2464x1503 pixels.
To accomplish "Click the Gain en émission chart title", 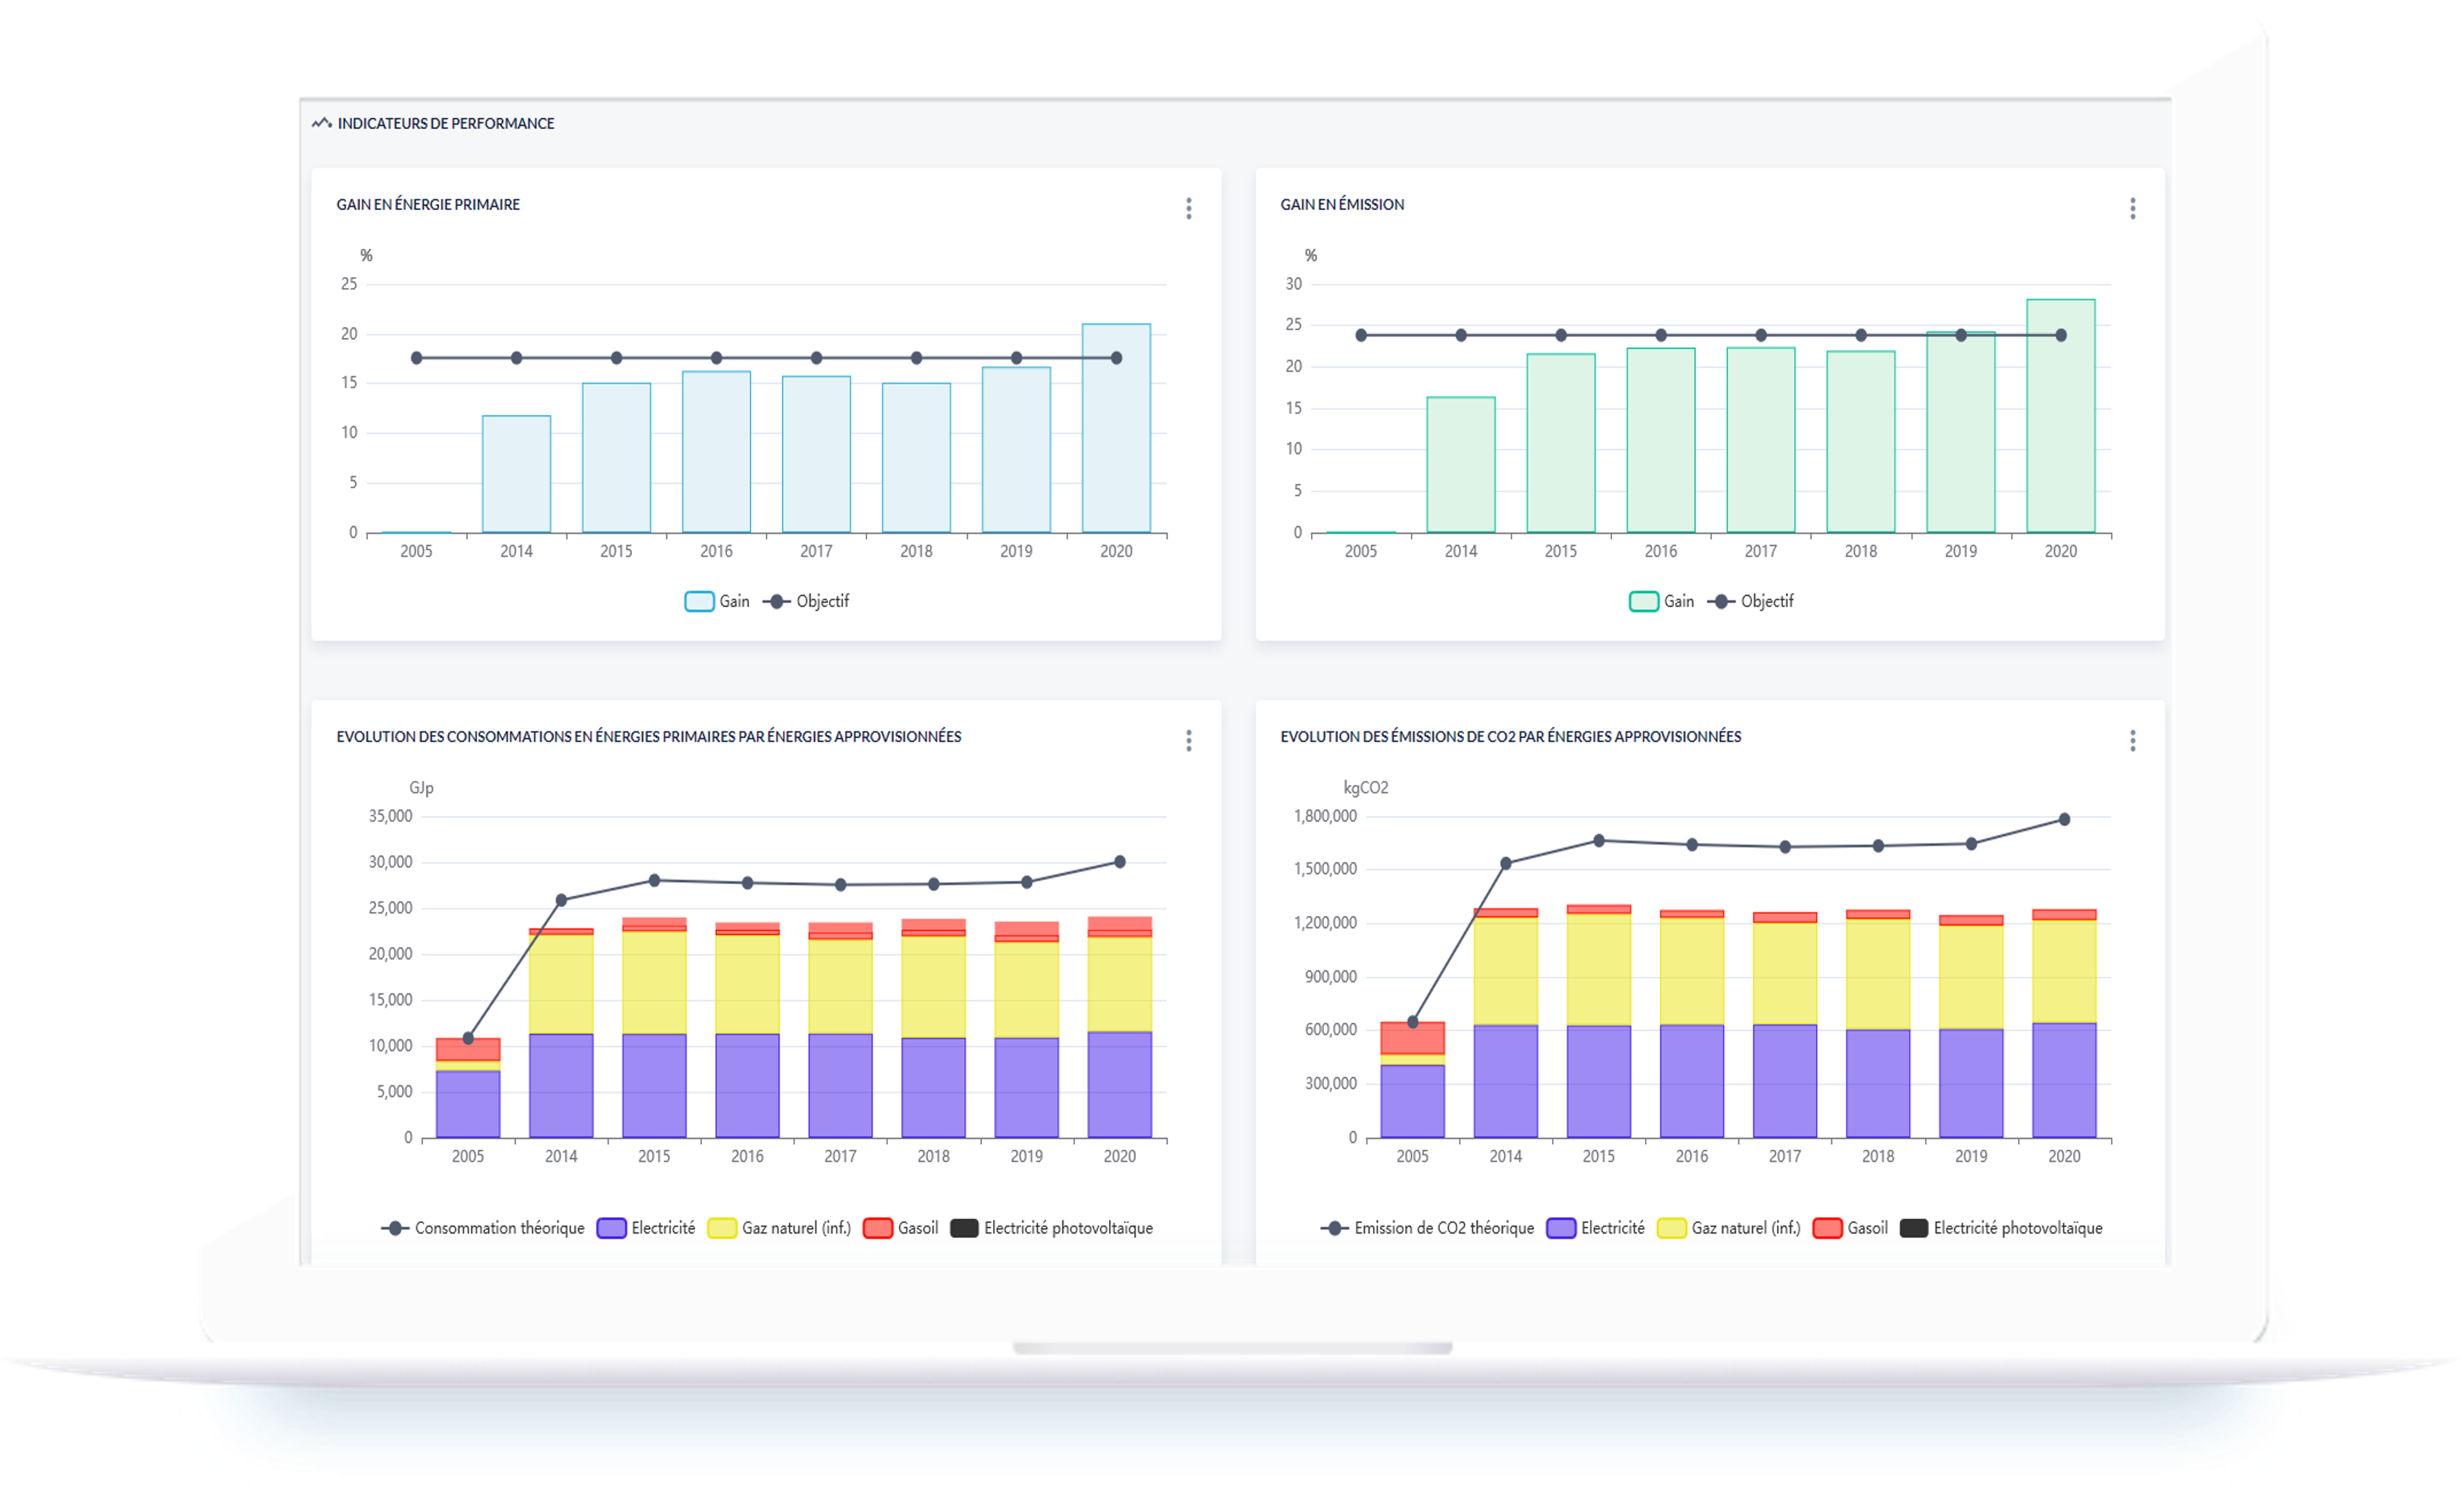I will click(1342, 204).
